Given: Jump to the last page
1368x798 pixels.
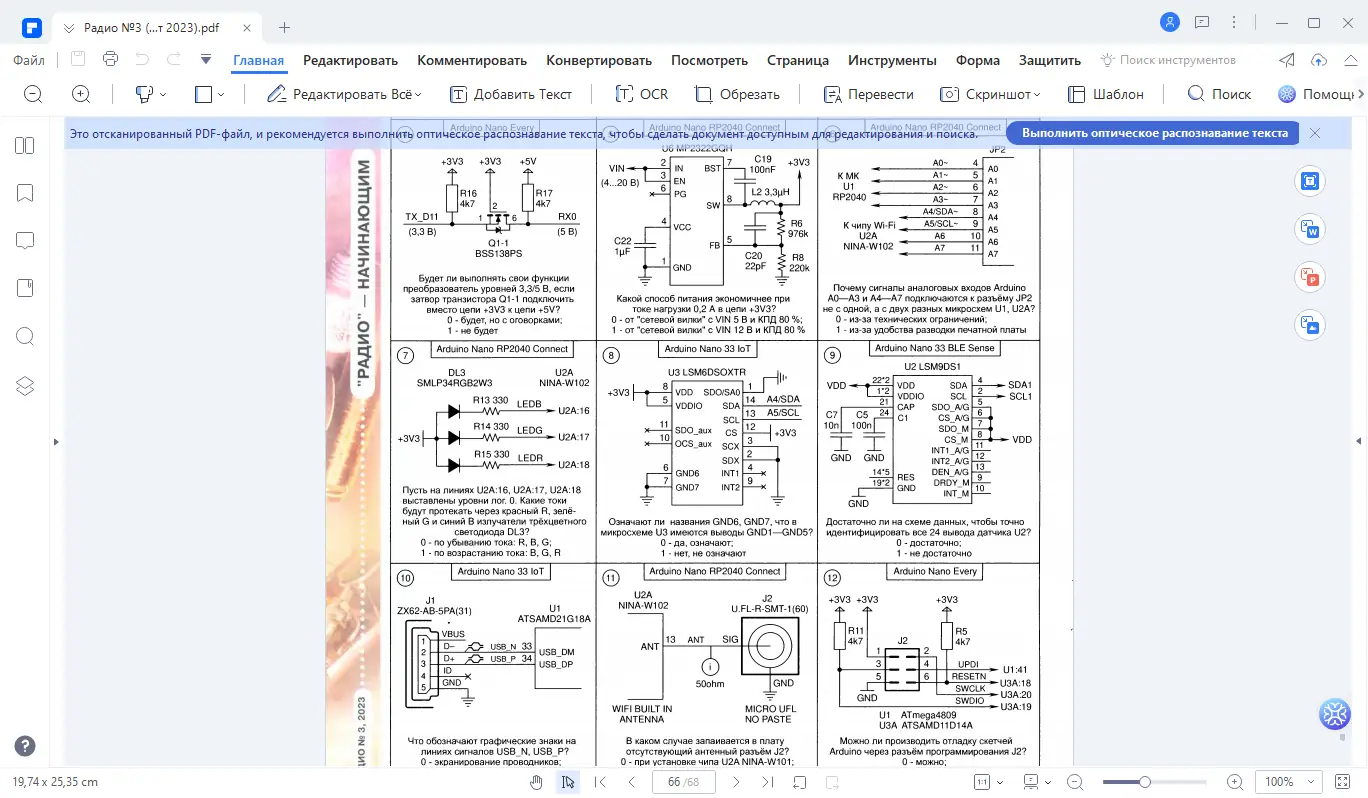Looking at the screenshot, I should click(x=767, y=782).
